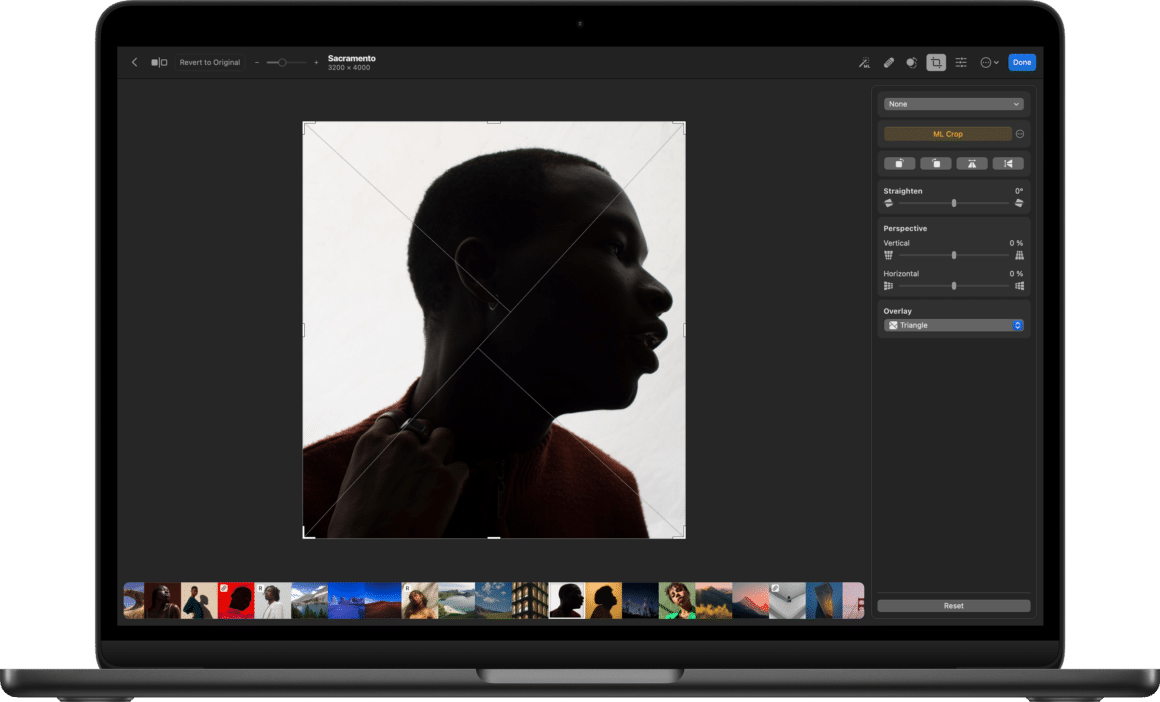
Task: Open the Overlay dropdown set to Triangle
Action: click(952, 325)
